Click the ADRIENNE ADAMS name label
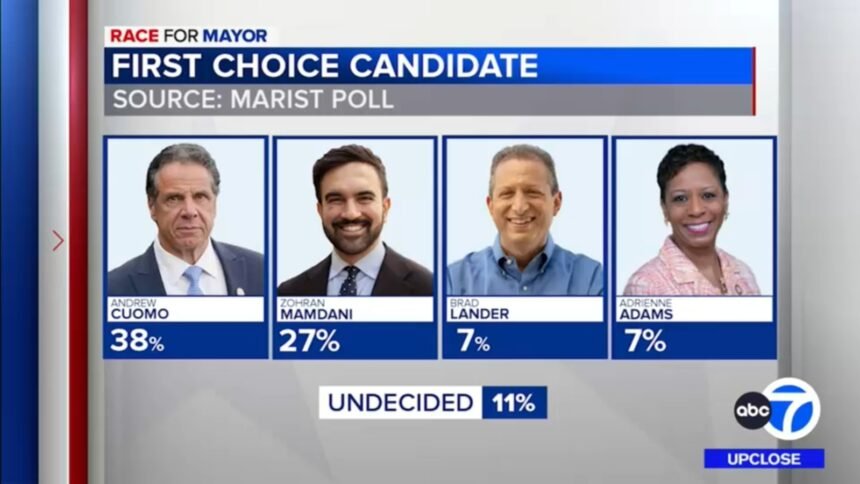This screenshot has width=860, height=484. coord(694,309)
